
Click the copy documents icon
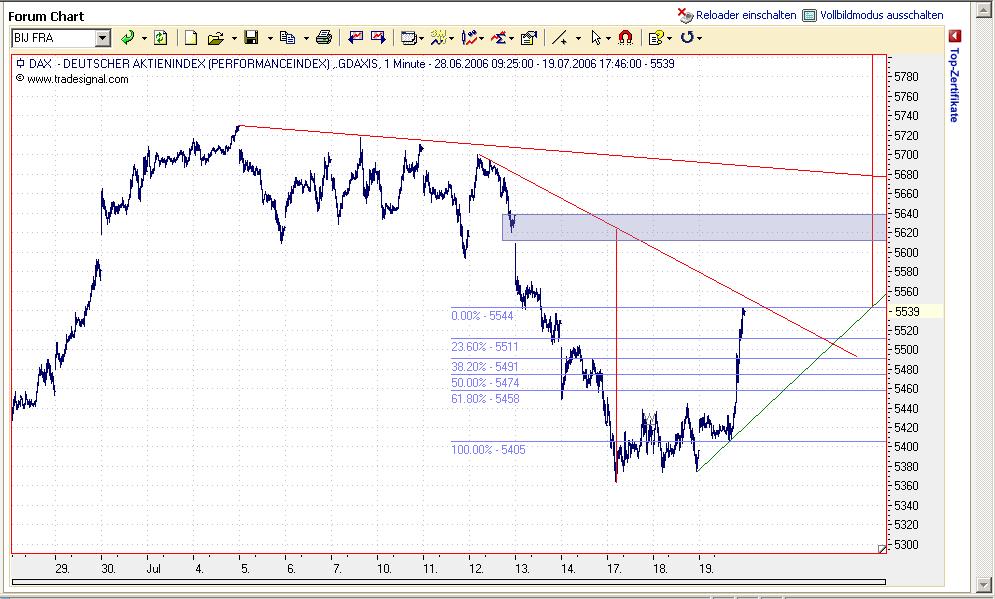pyautogui.click(x=287, y=38)
